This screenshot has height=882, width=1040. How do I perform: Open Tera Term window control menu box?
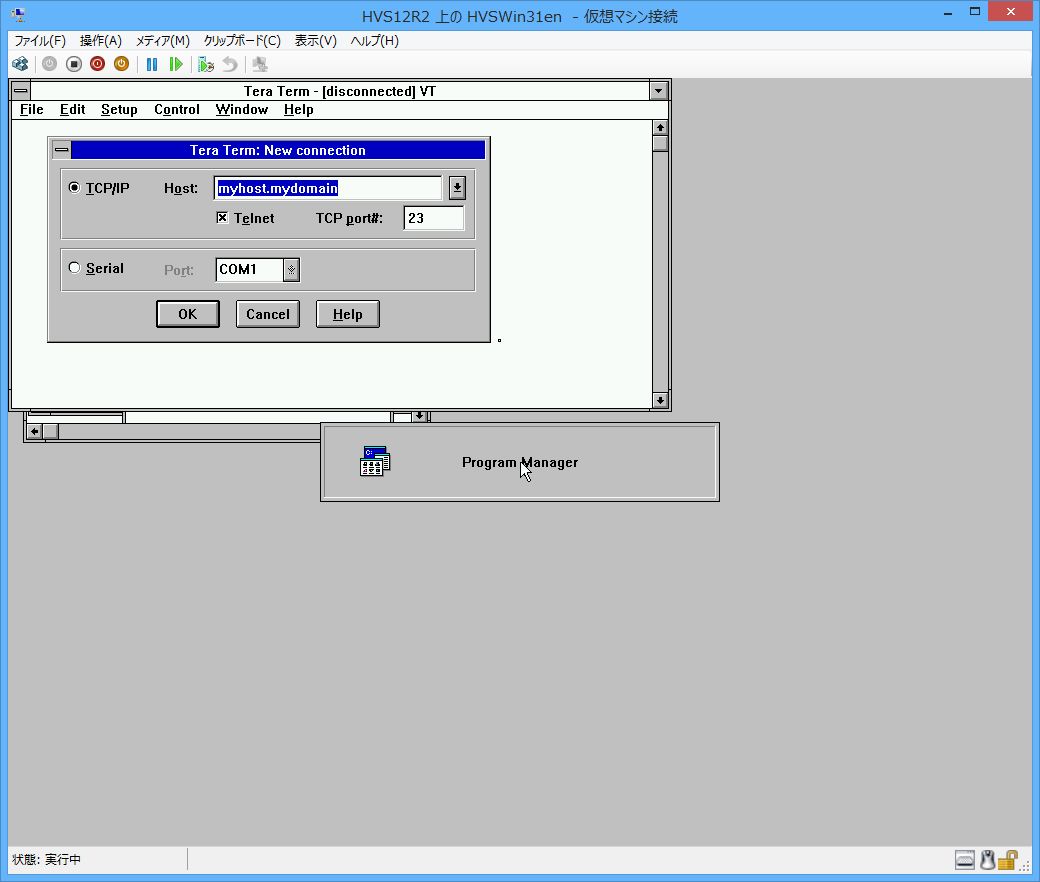click(x=21, y=91)
